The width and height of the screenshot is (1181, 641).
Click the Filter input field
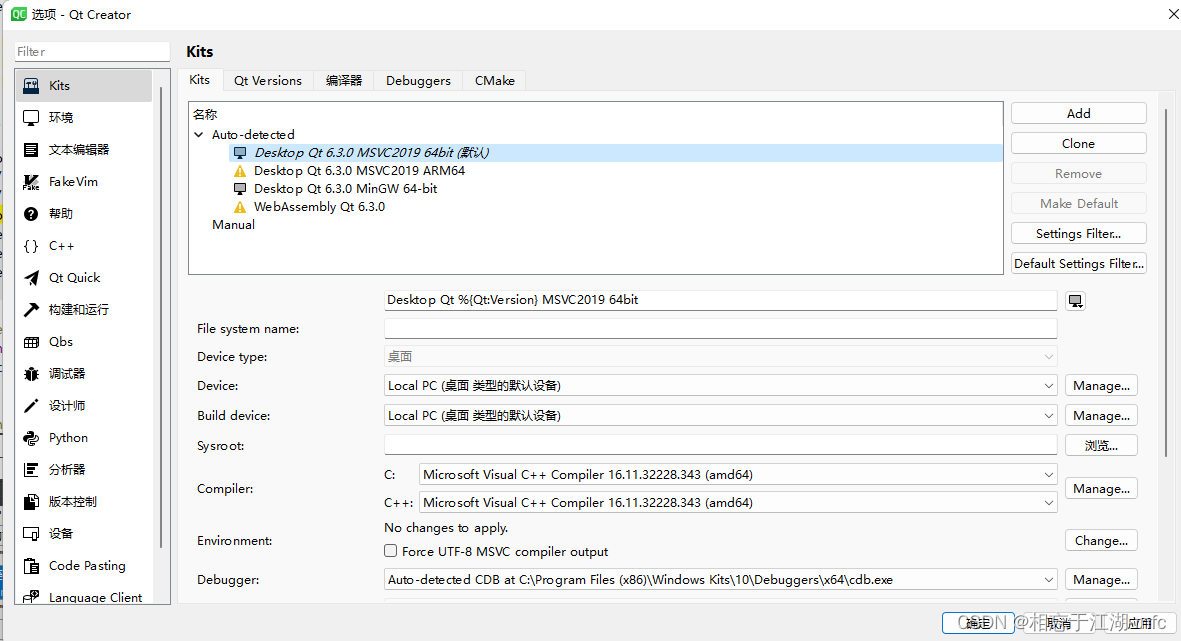pos(90,50)
